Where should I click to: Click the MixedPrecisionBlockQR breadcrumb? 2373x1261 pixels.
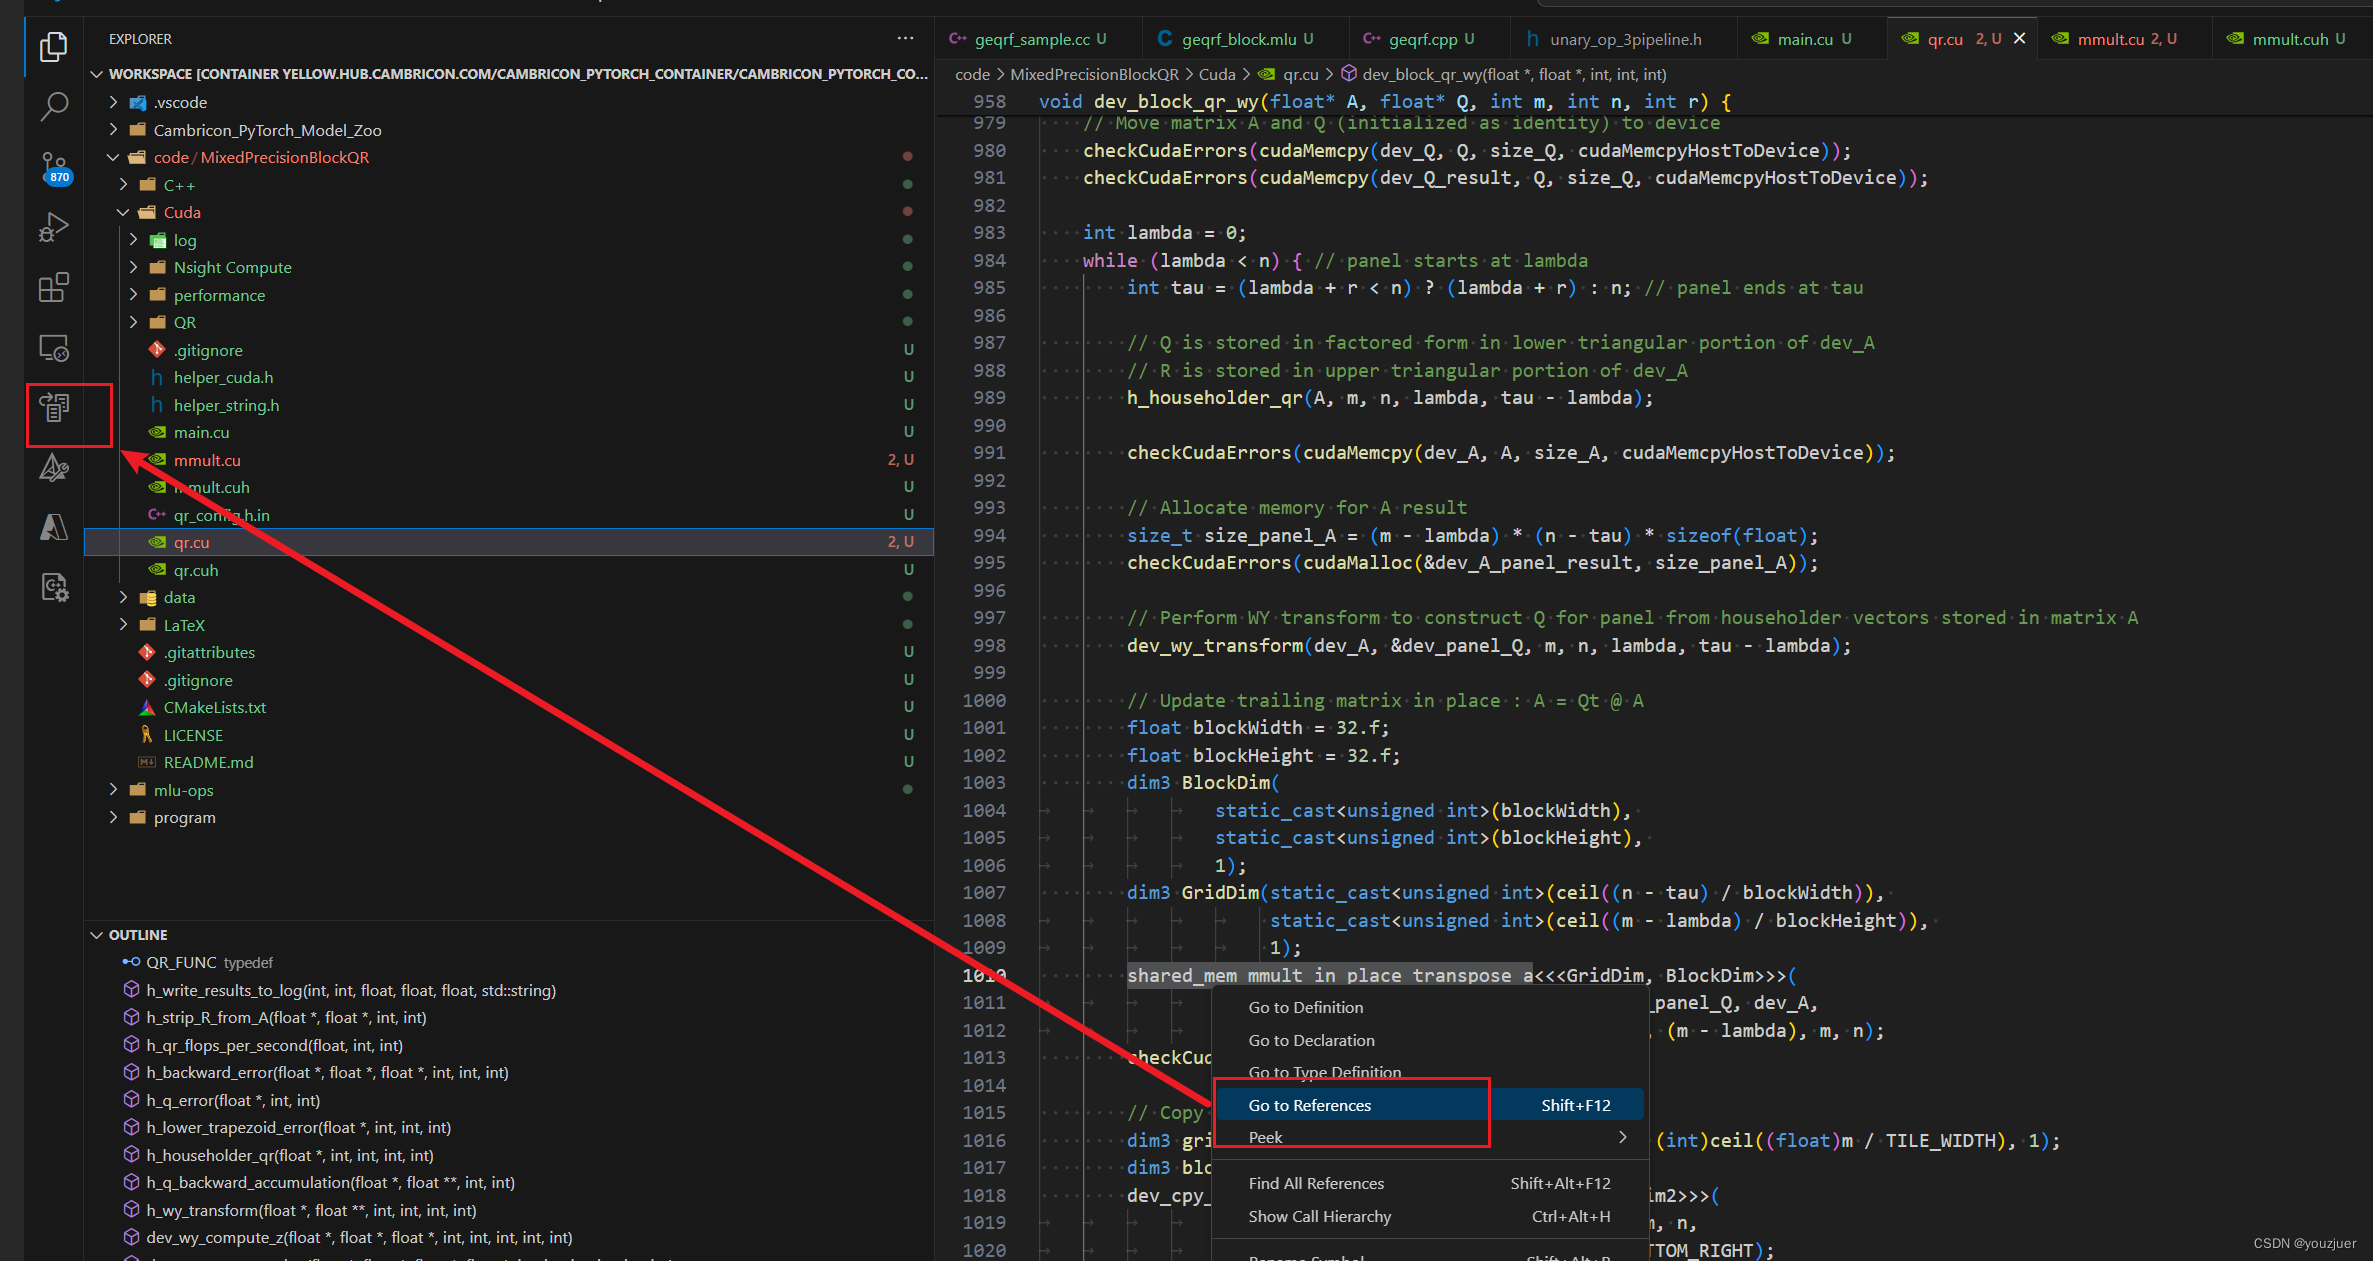click(x=1095, y=74)
